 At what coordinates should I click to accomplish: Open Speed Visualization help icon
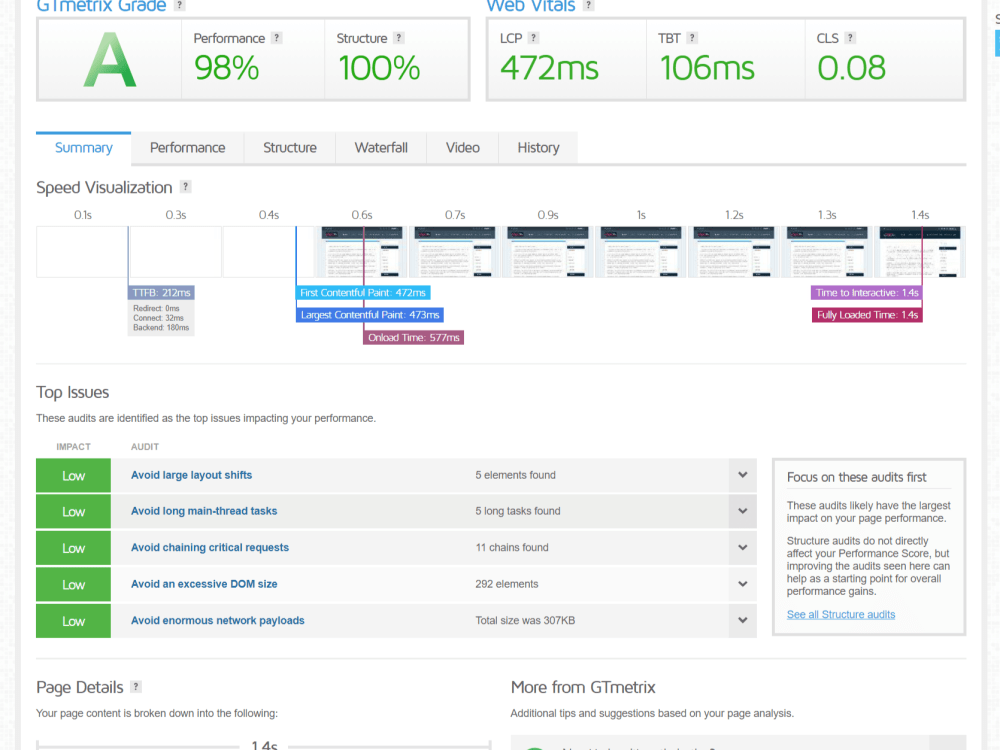(x=186, y=187)
